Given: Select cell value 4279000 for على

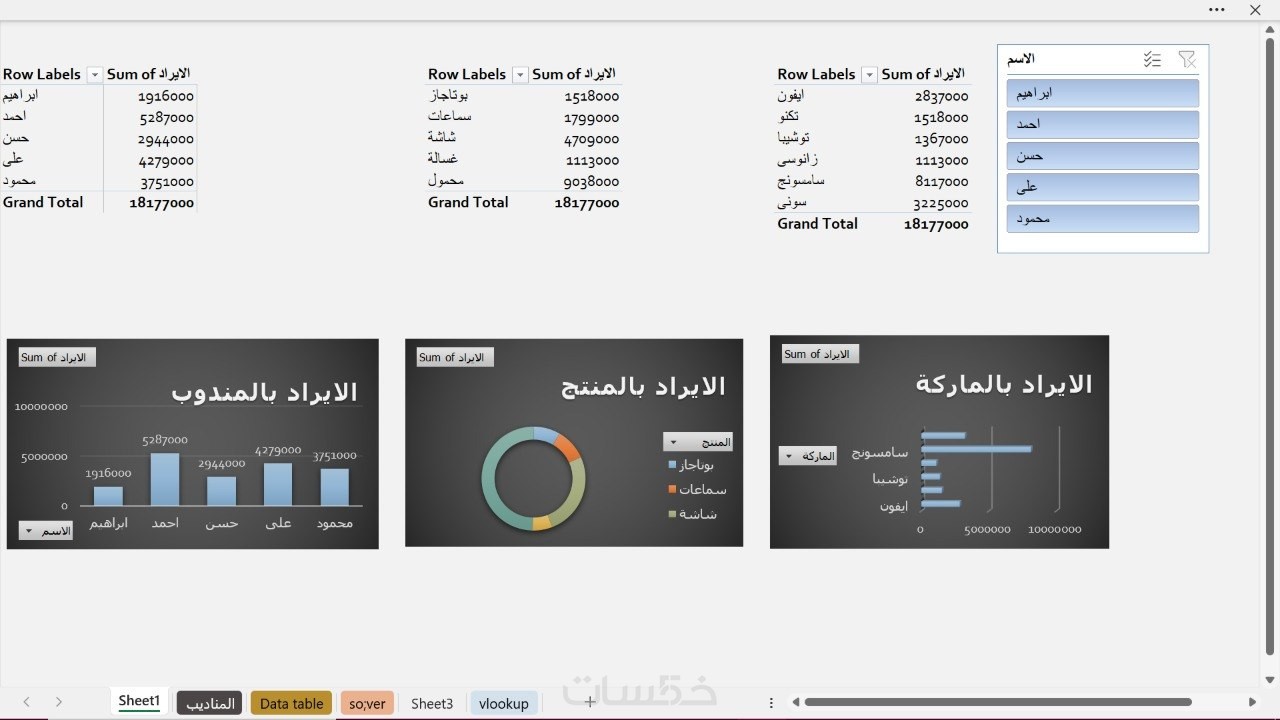Looking at the screenshot, I should 166,160.
